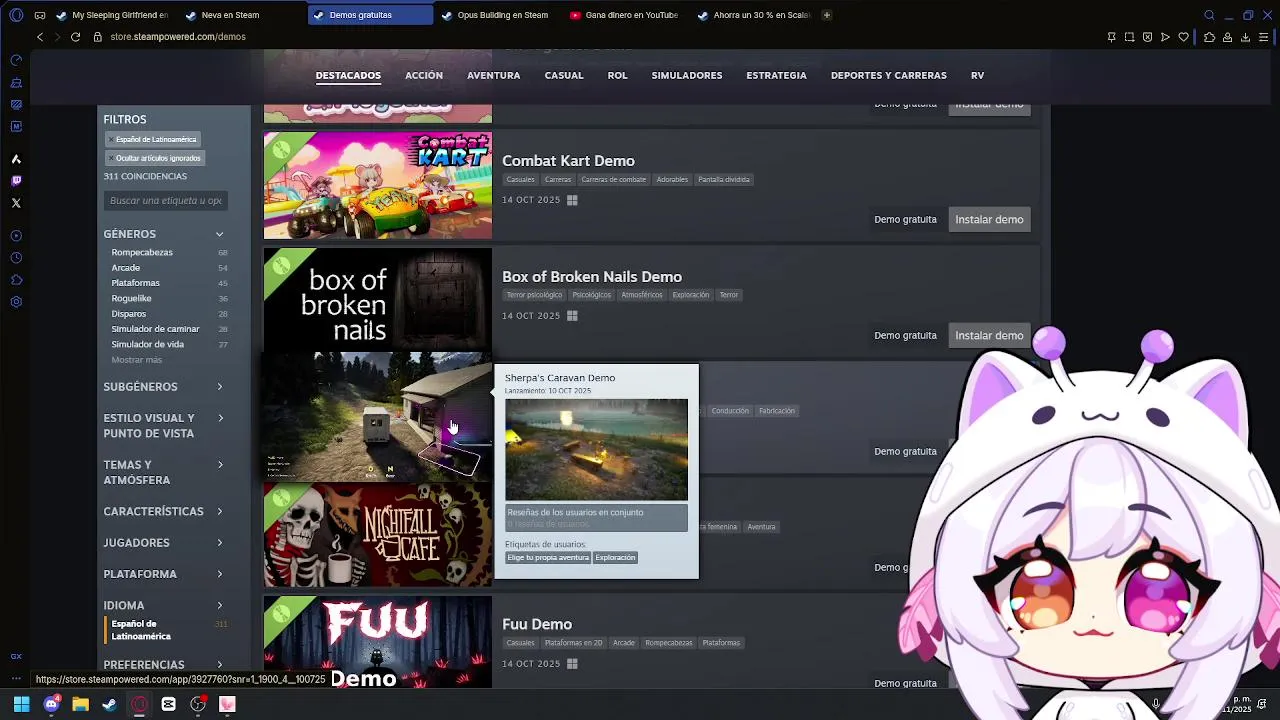Select the Estrategia category tab

(x=776, y=76)
